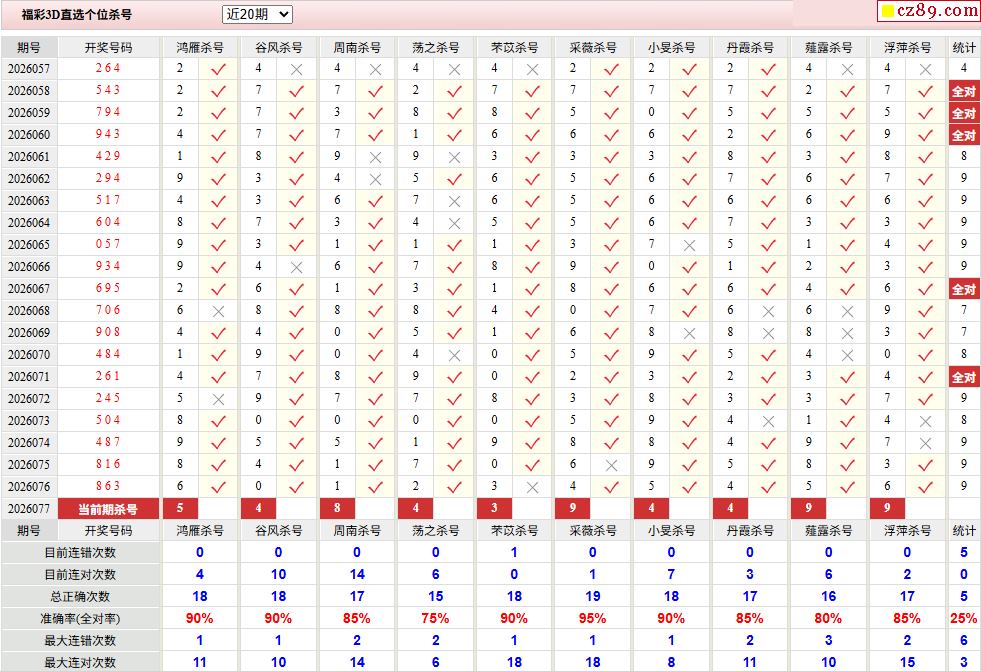The height and width of the screenshot is (671, 981).
Task: Click the 最大连错次数 row label
Action: point(80,640)
